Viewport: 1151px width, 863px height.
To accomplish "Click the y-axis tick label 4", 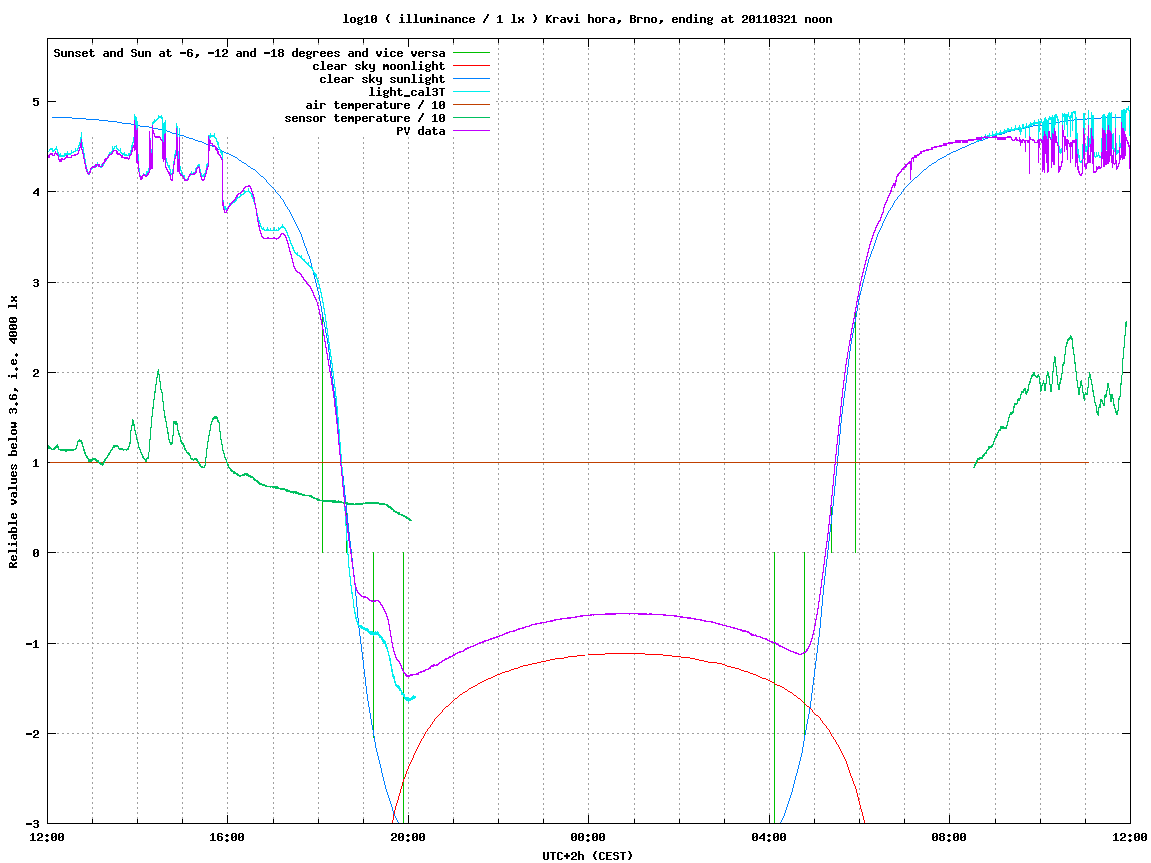I will [35, 192].
